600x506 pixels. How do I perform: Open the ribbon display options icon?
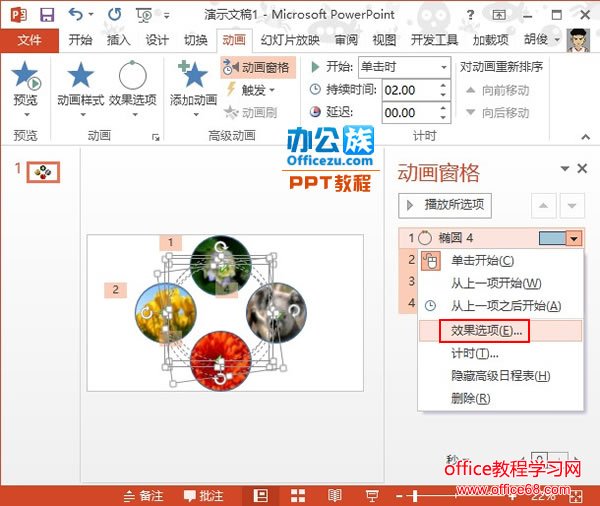click(499, 15)
